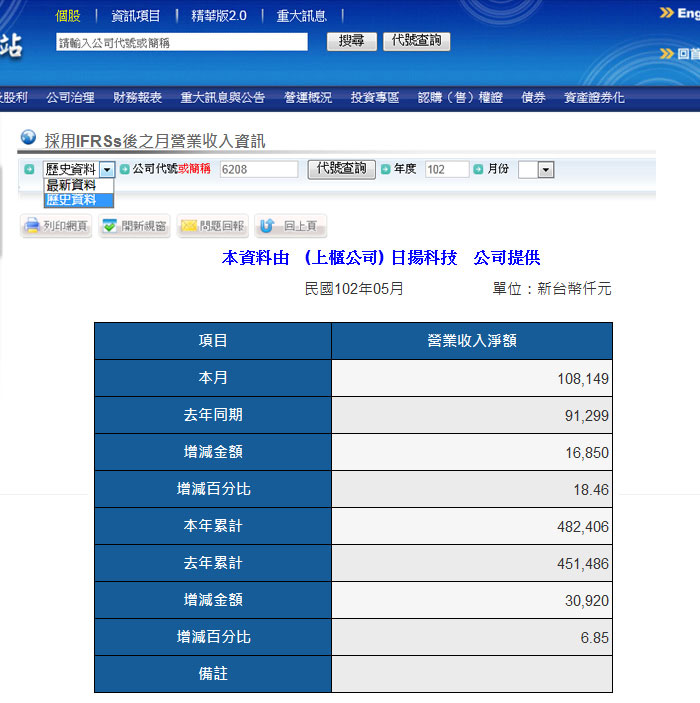Click the 公司代號 field containing 6208
The image size is (700, 703).
(x=258, y=170)
